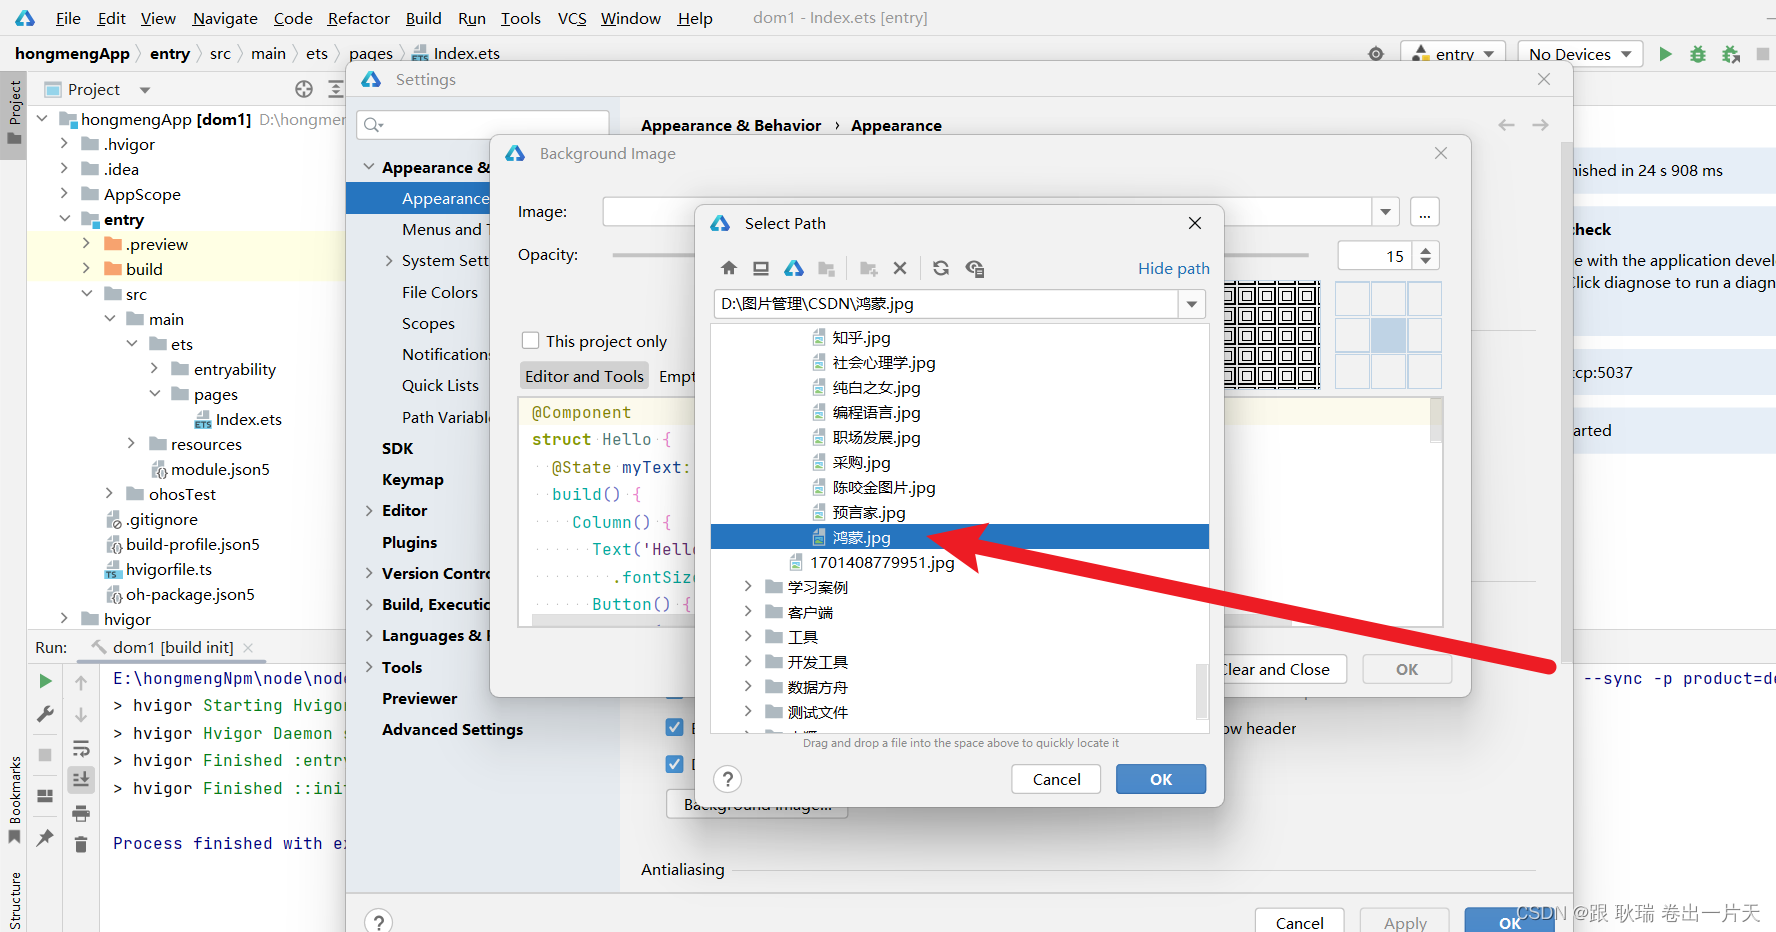This screenshot has width=1776, height=932.
Task: Uncheck upper blue checkbox in Appearance settings
Action: [675, 727]
